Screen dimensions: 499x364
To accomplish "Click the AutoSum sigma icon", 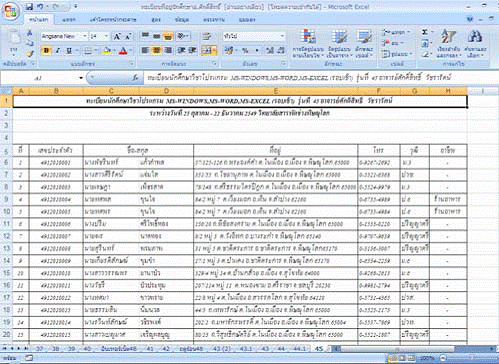I will (x=425, y=32).
